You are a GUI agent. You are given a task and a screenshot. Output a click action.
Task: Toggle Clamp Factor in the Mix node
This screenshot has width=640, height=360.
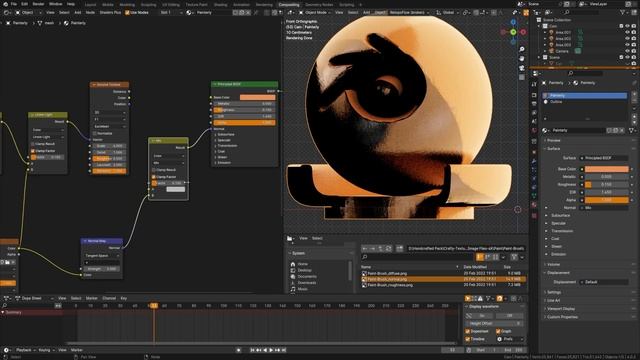[154, 177]
